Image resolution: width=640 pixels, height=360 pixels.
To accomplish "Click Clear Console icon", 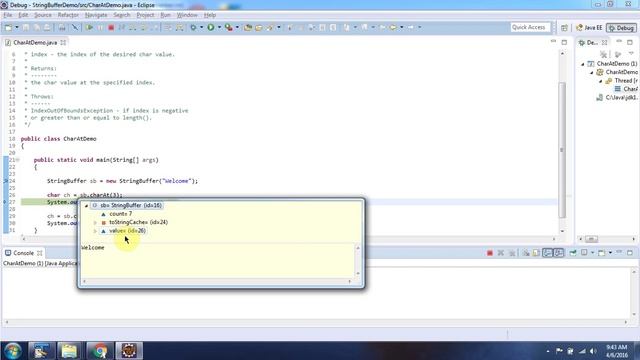I will 526,253.
